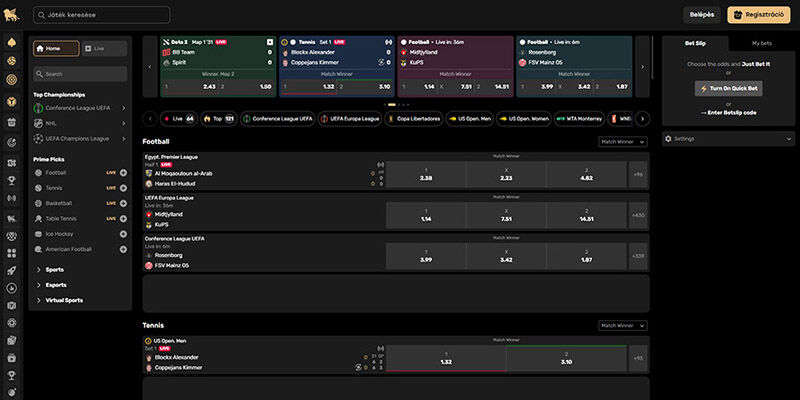Click Enter Betslip code link
The image size is (800, 400).
[x=728, y=113]
